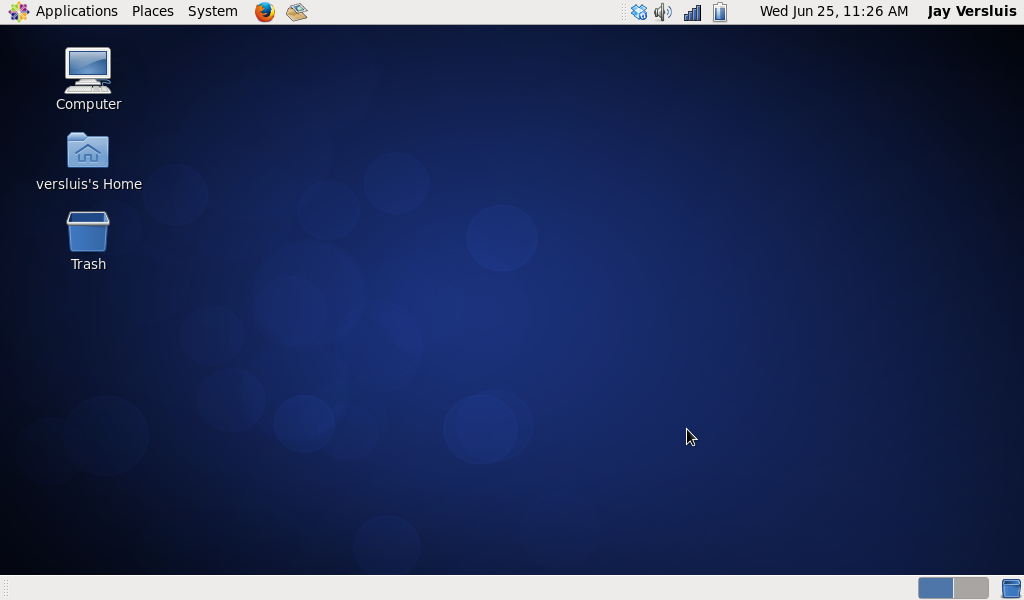Open calendar from date and time clock
The image size is (1024, 600).
click(x=834, y=11)
